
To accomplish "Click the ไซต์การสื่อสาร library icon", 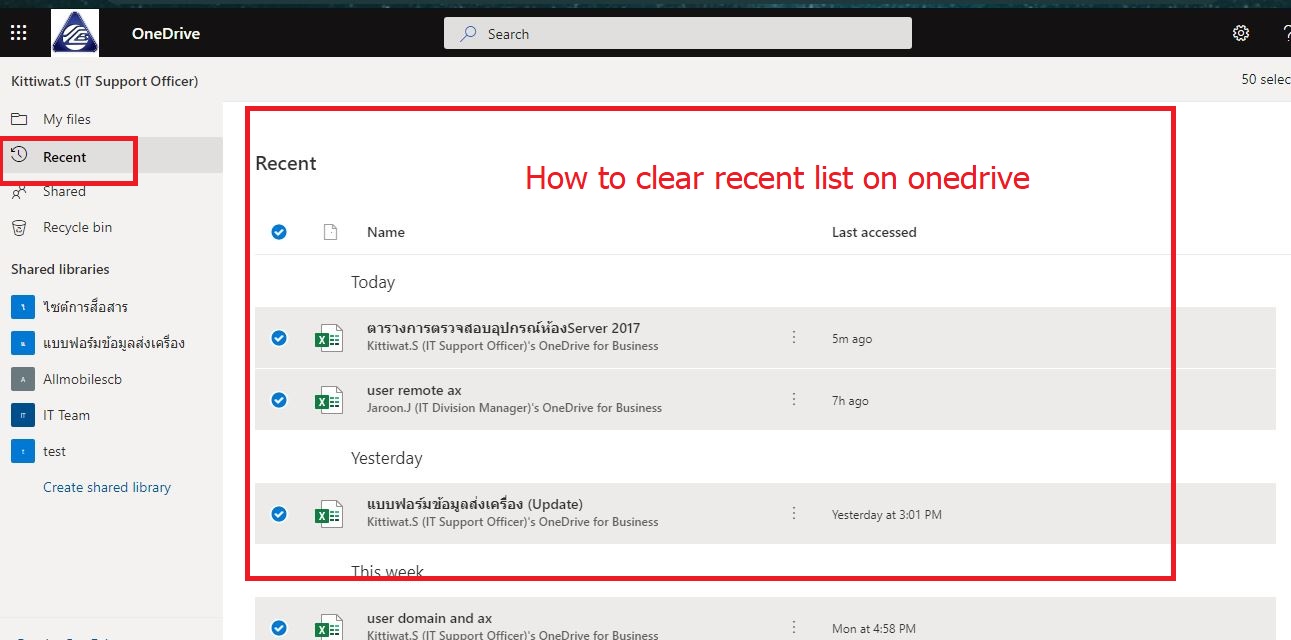I will [23, 306].
